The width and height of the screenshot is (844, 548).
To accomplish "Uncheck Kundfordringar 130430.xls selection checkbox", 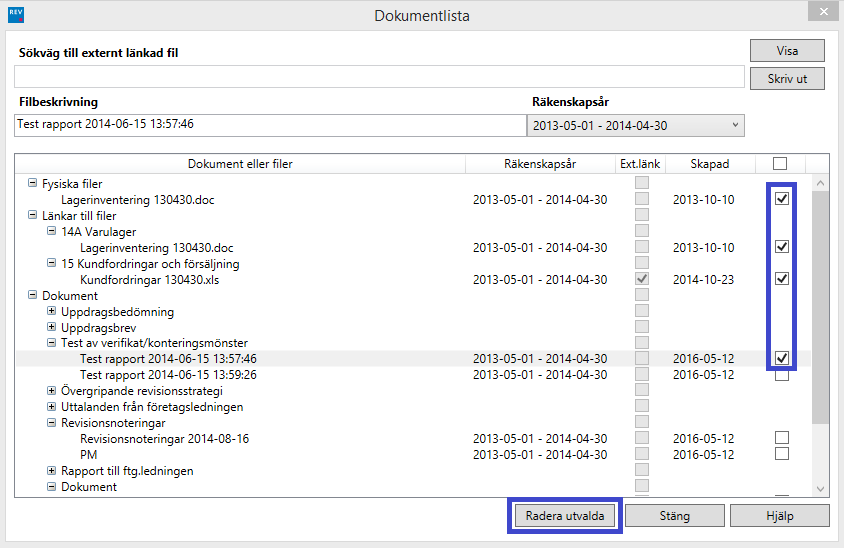I will [782, 279].
